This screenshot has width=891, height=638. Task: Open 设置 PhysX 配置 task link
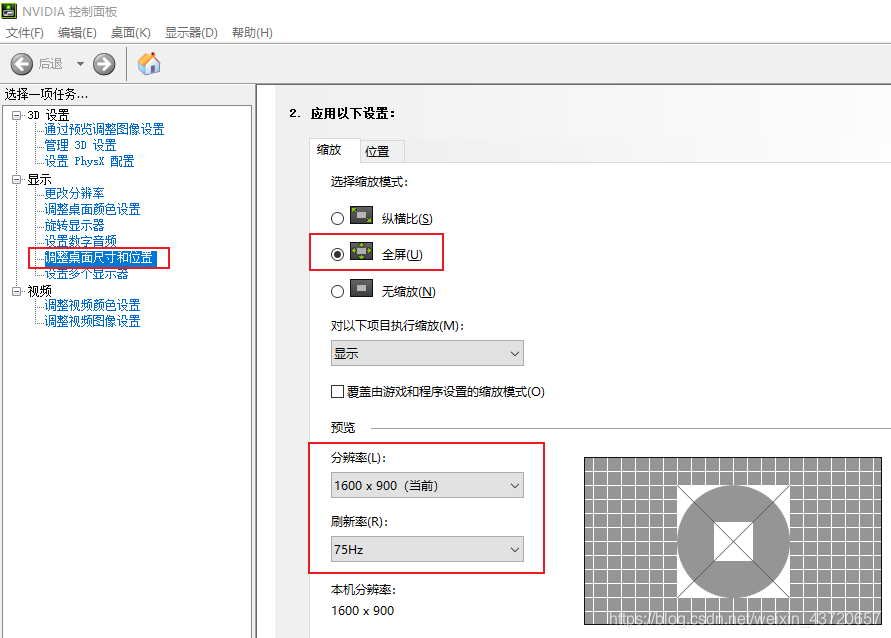89,161
